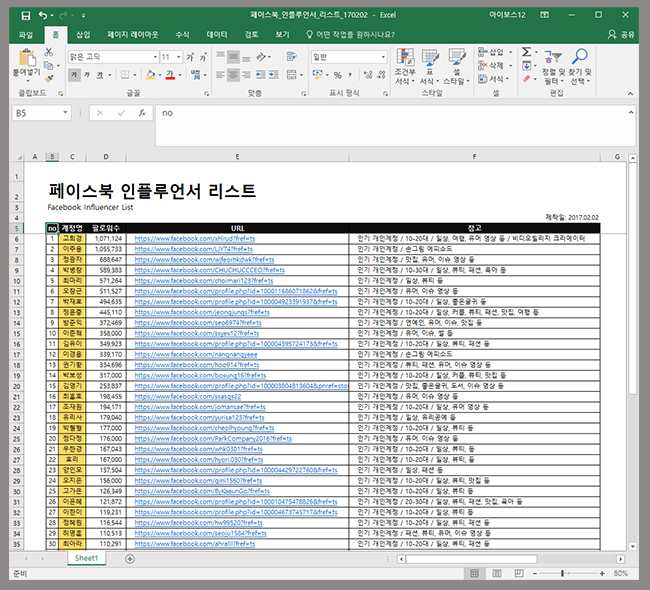
Task: Switch to the 삽입 ribbon tab
Action: (x=83, y=34)
